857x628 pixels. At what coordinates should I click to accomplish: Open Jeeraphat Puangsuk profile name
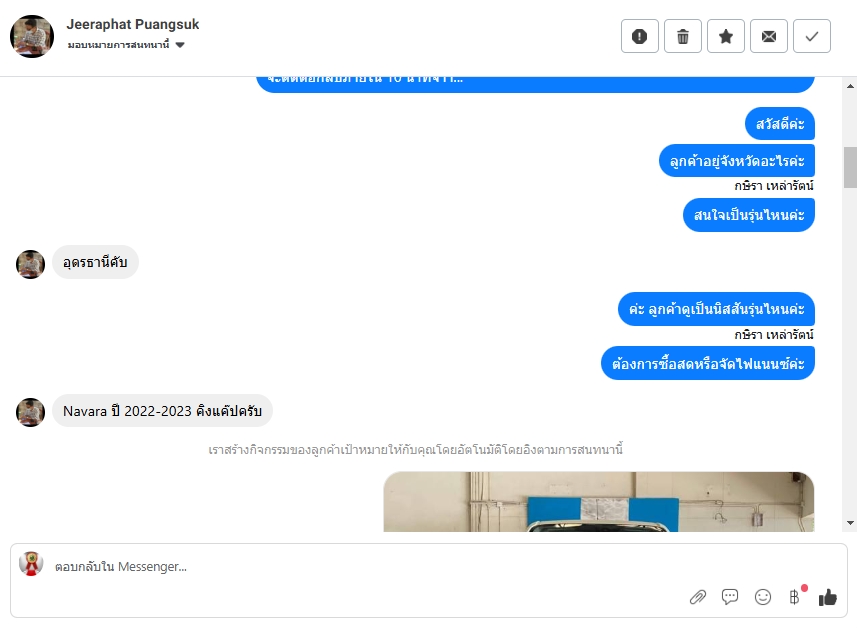(133, 25)
